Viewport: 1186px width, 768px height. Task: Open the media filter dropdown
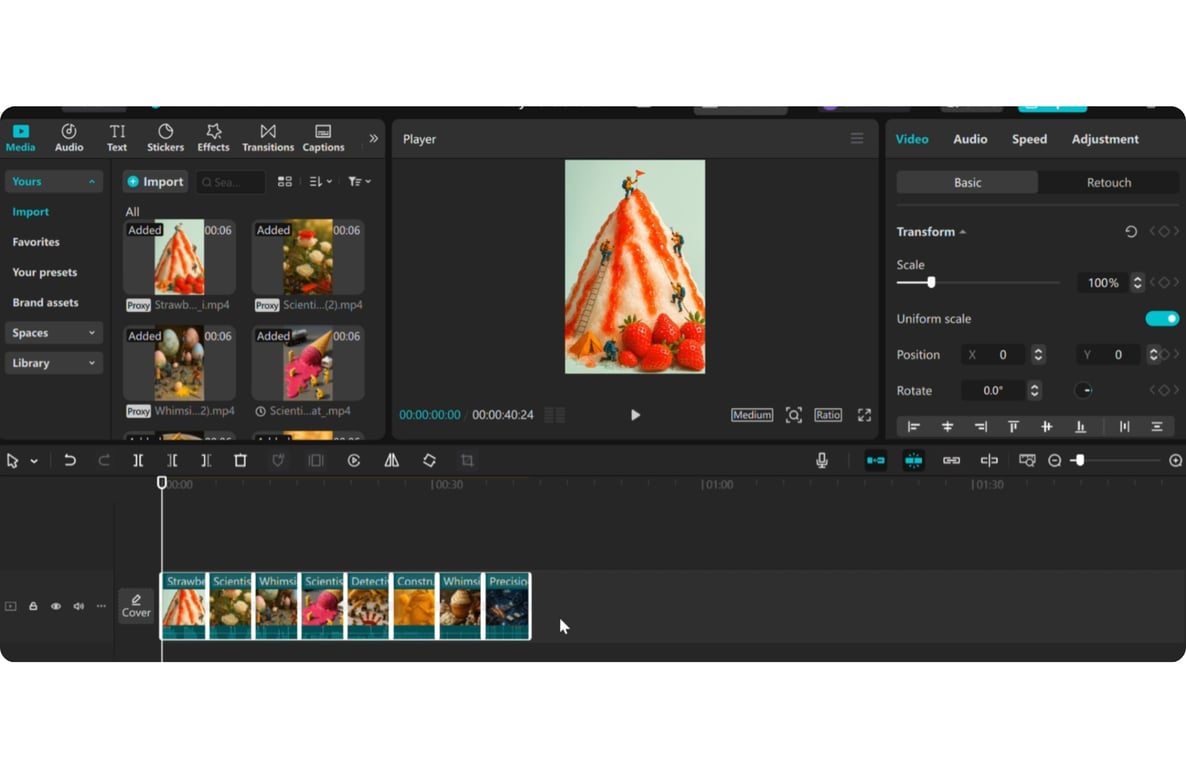359,182
